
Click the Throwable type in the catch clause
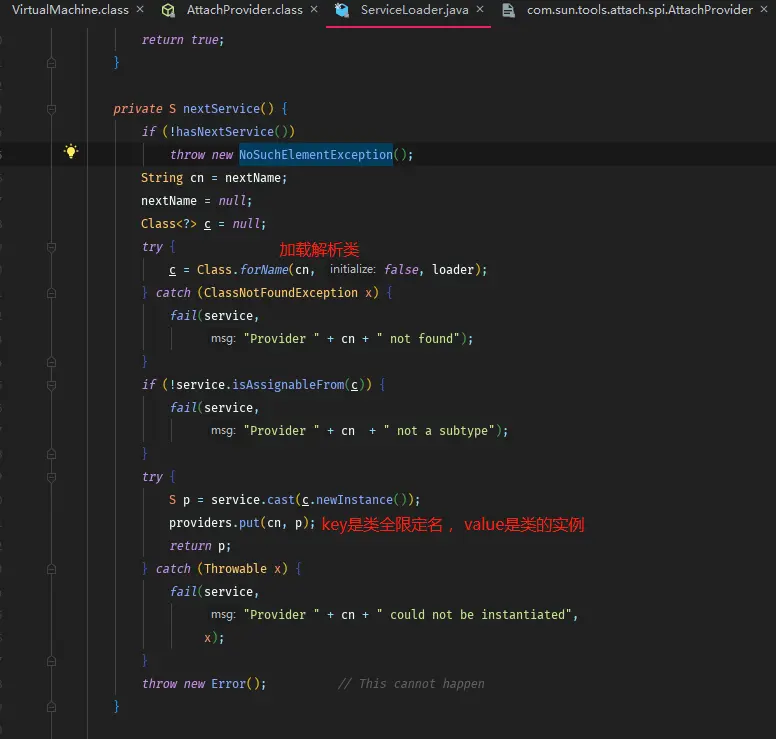235,569
